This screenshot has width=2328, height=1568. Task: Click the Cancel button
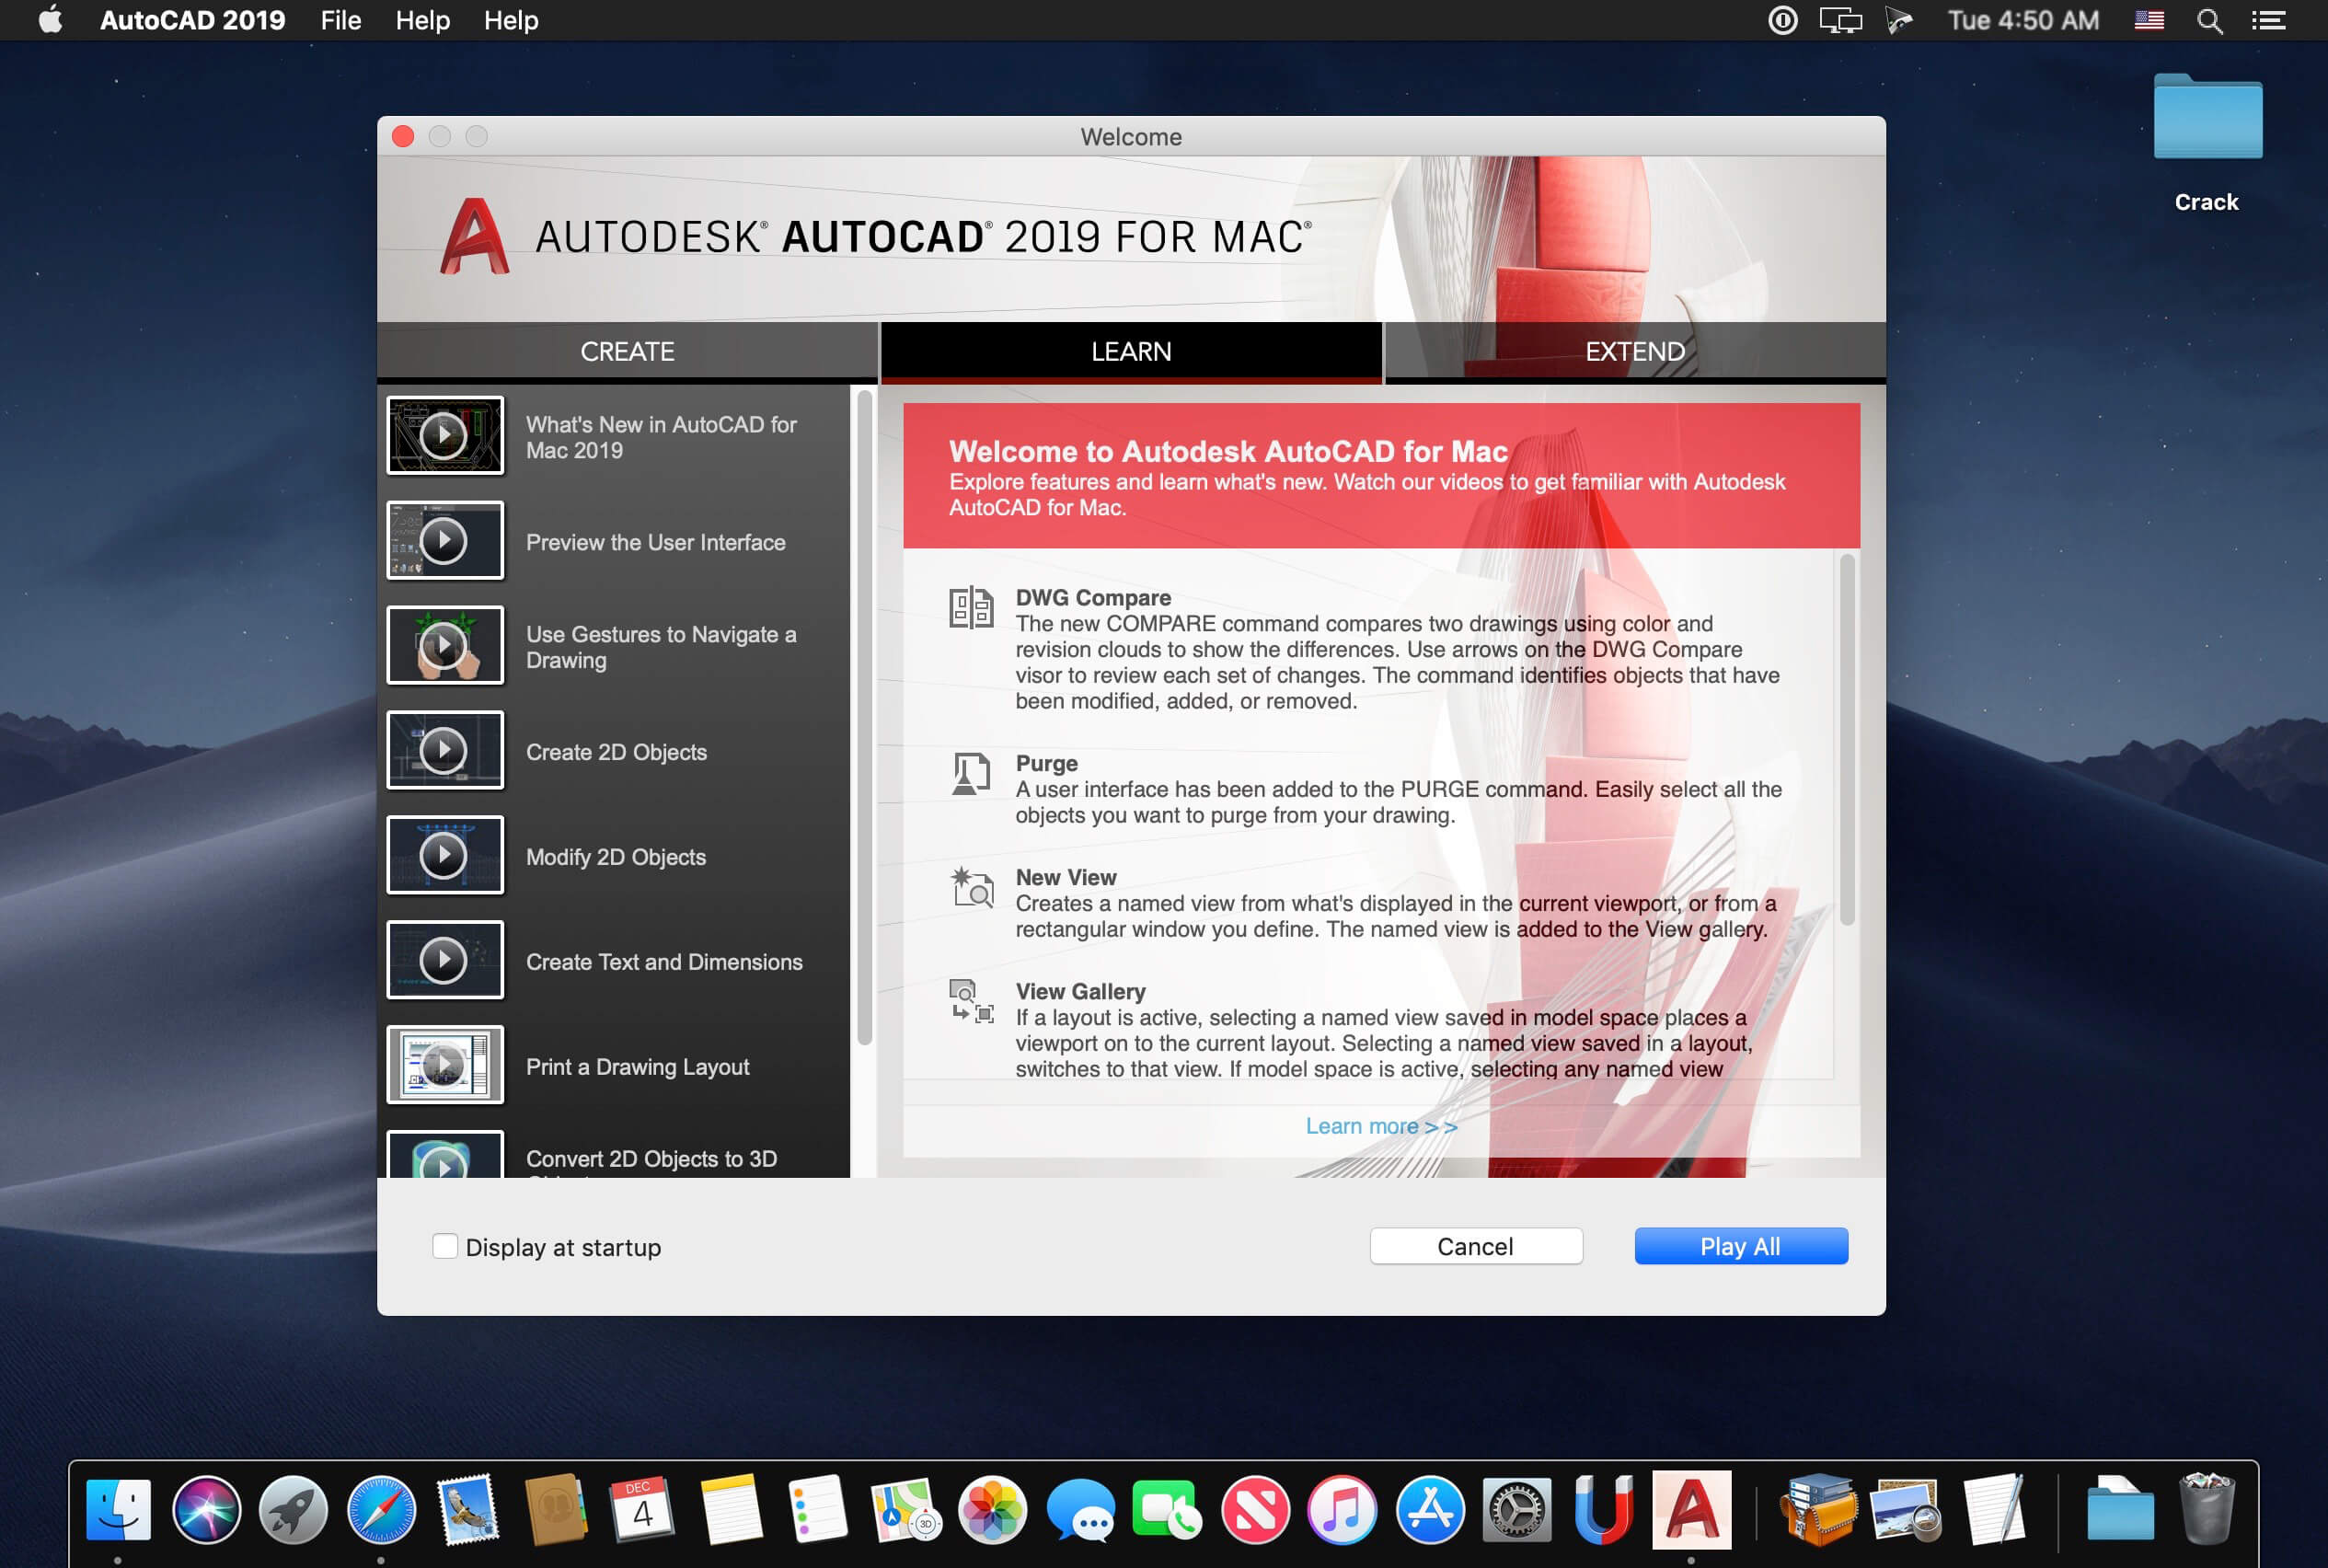click(x=1474, y=1246)
